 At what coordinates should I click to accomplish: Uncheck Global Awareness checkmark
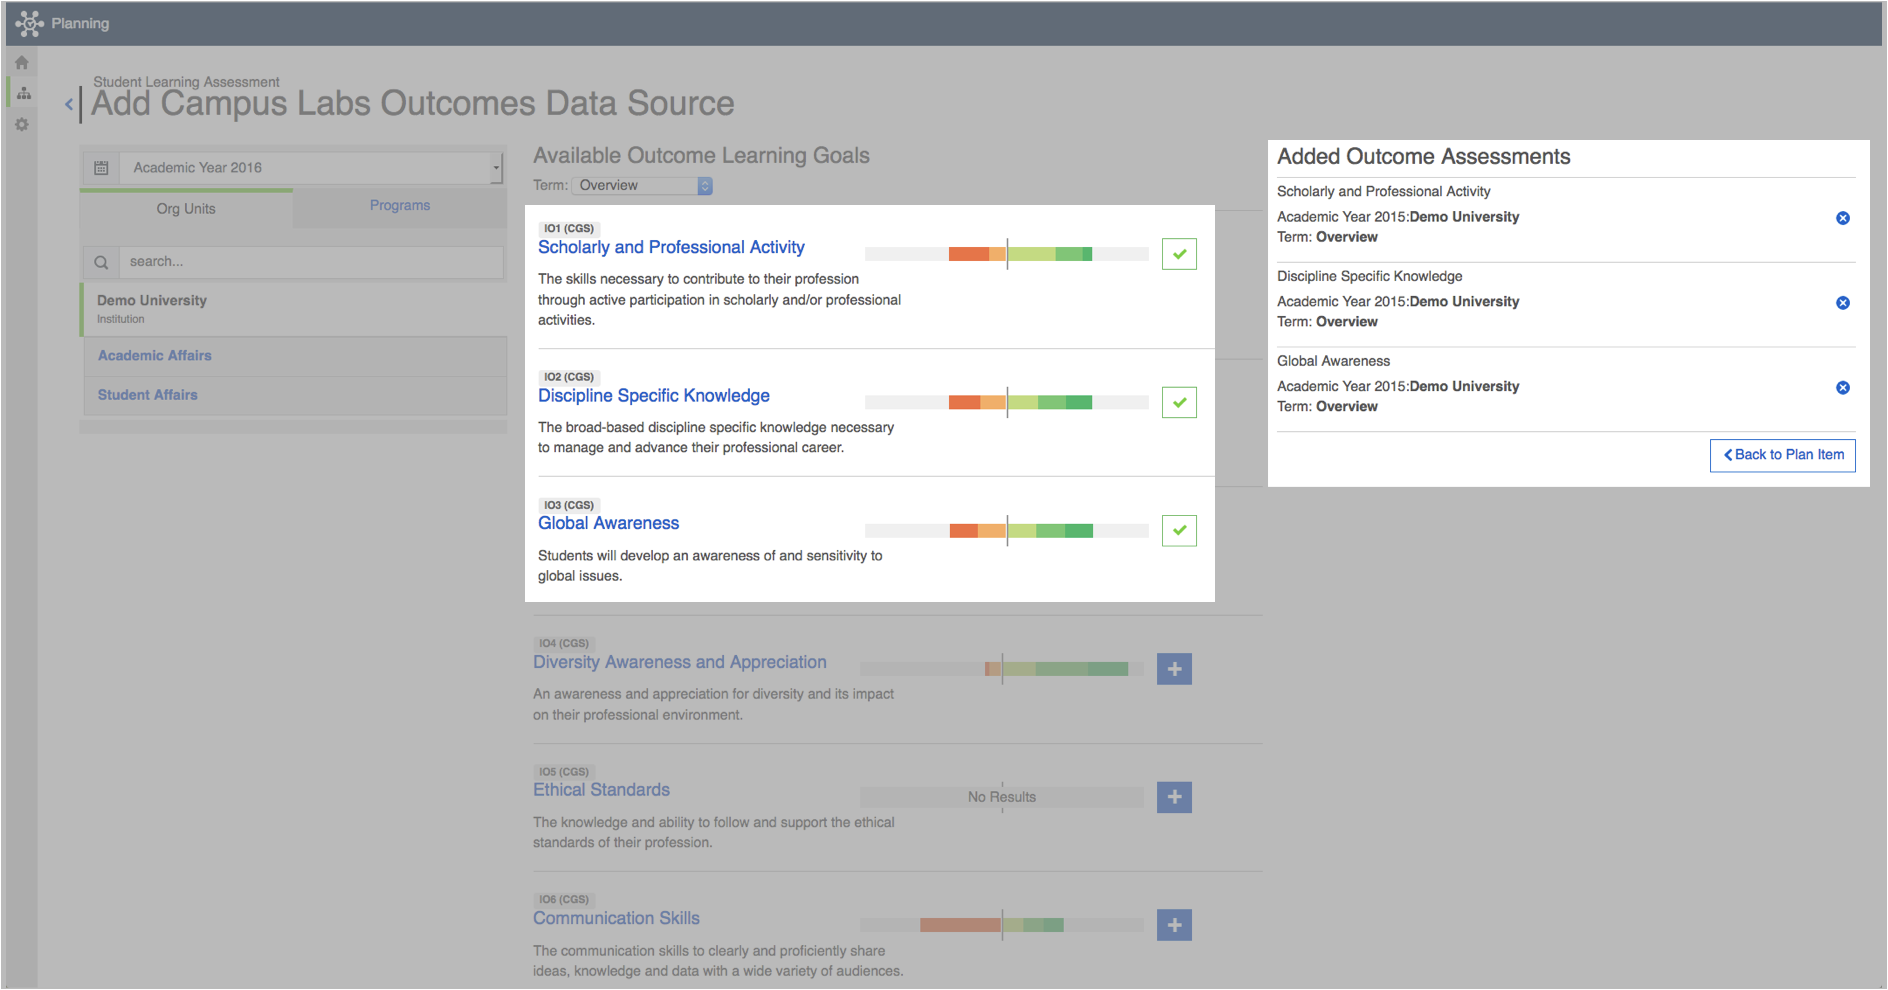(1179, 530)
